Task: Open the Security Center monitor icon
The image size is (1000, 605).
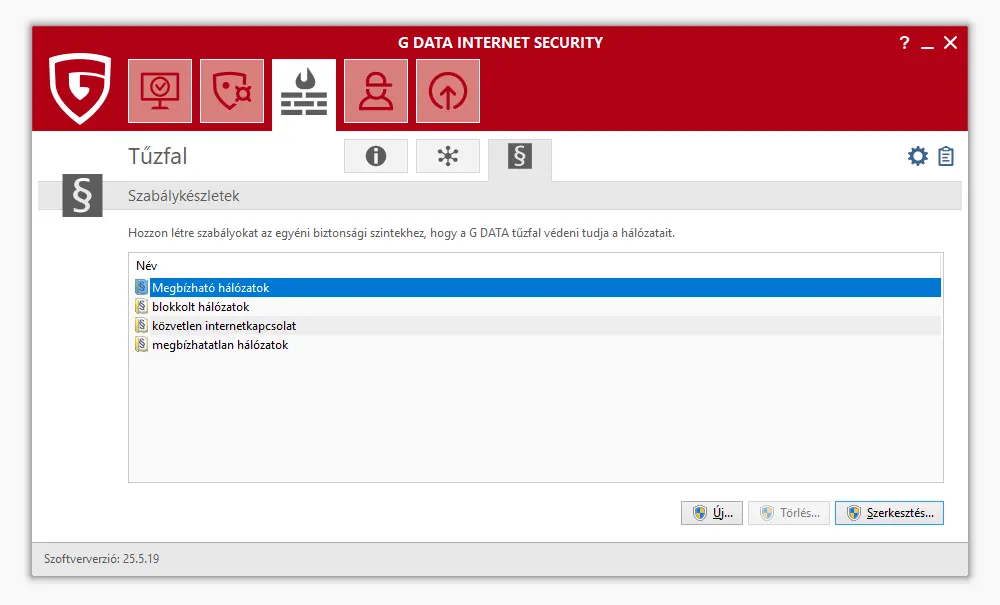Action: [x=160, y=91]
